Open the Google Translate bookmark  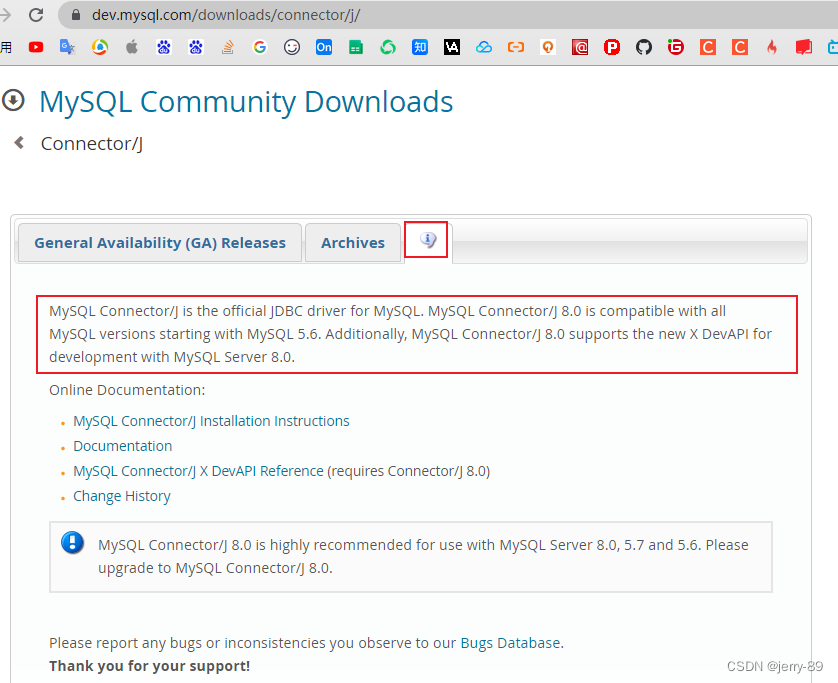(x=67, y=48)
